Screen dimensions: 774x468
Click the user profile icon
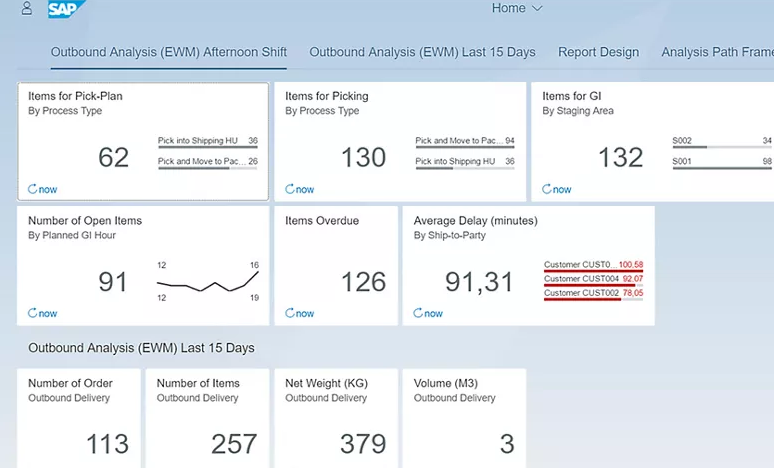[26, 9]
